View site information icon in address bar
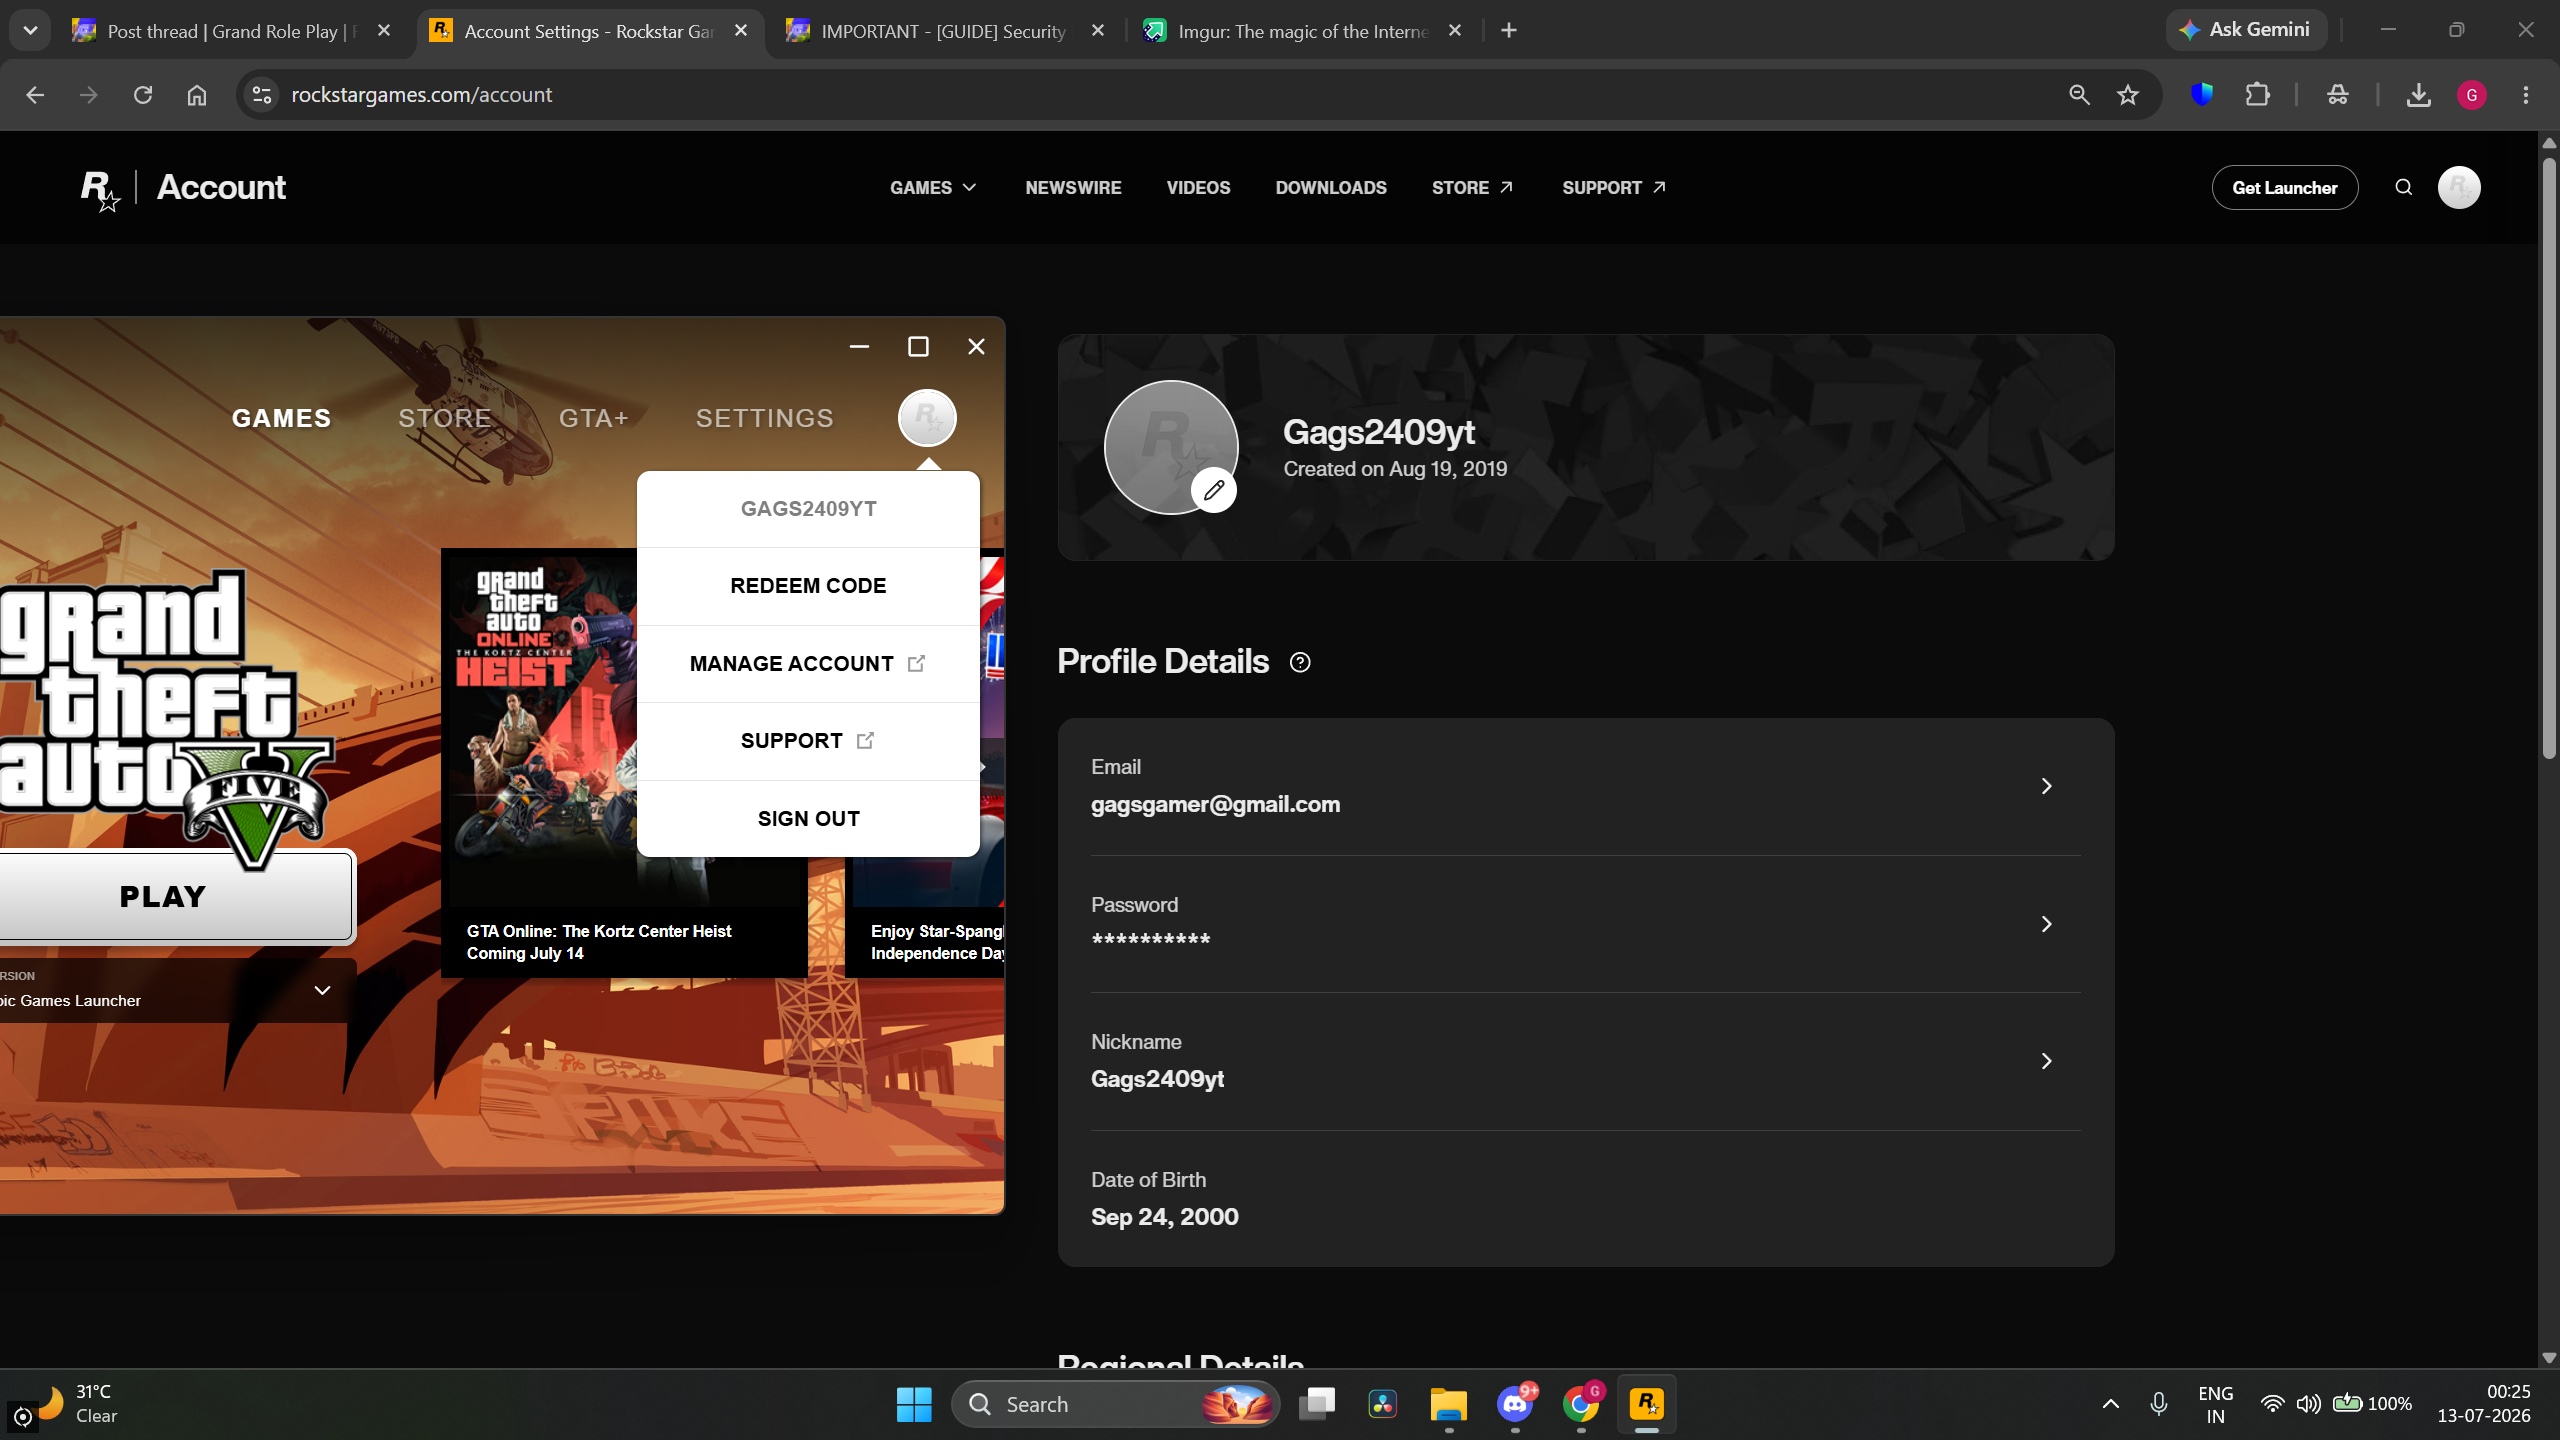The width and height of the screenshot is (2560, 1440). click(262, 95)
